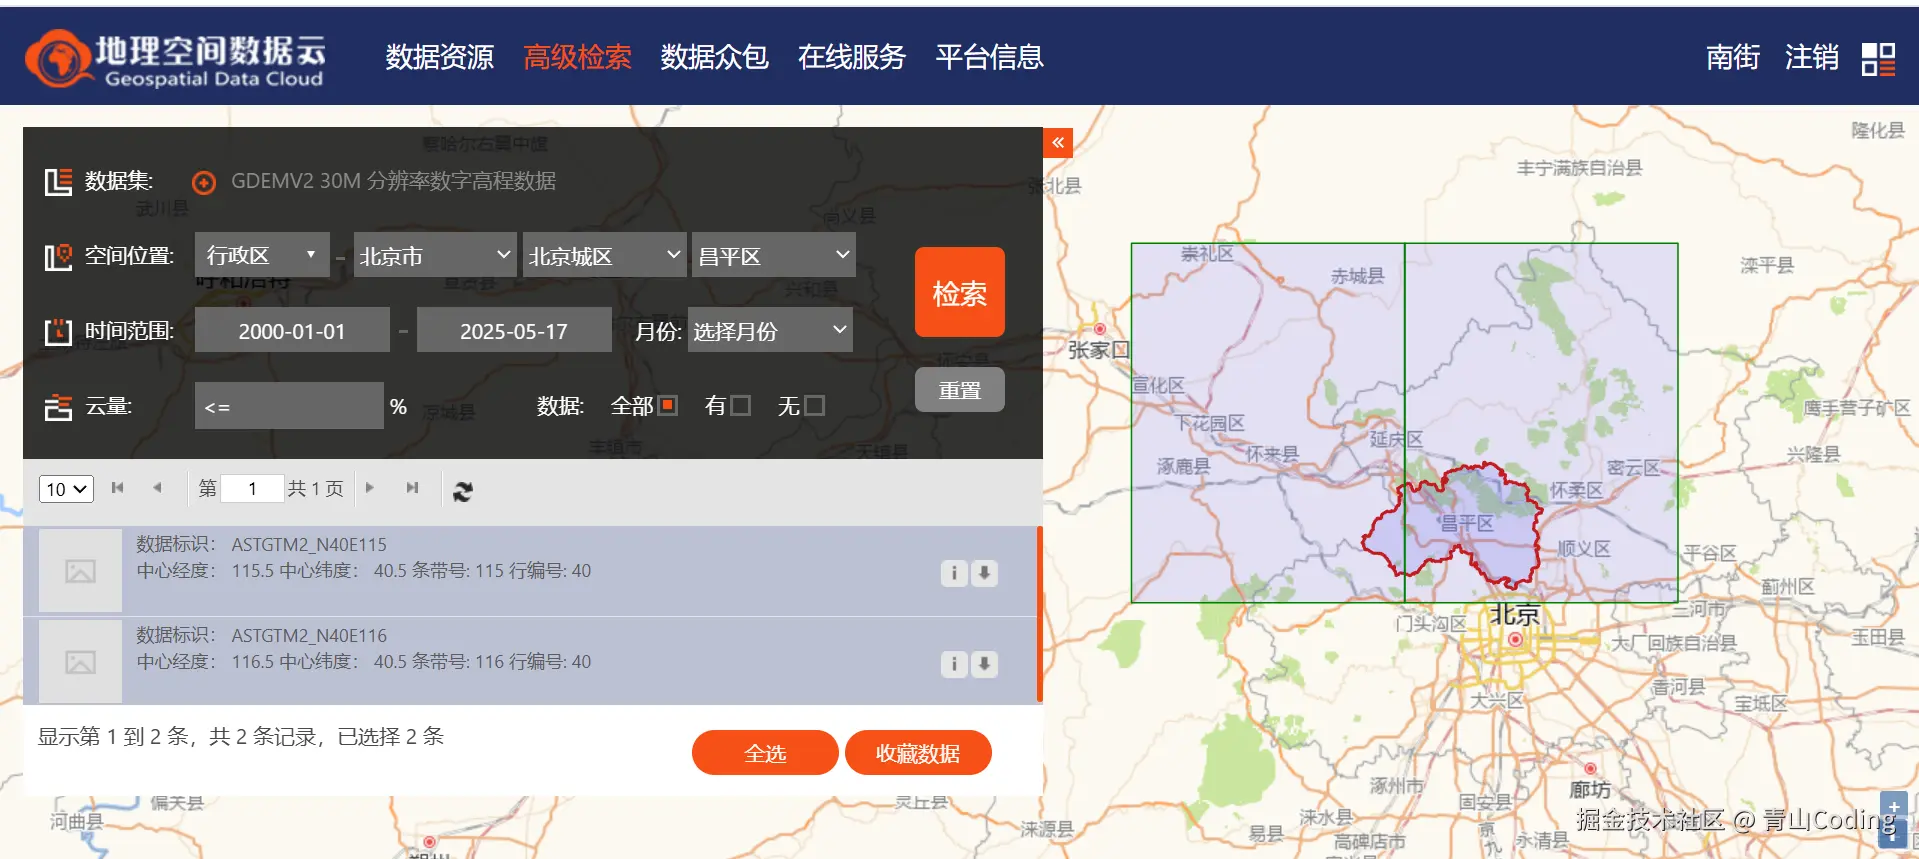Open thumbnail of ASTGTM2_N40E116
Screen dimensions: 1919x859
[x=80, y=662]
